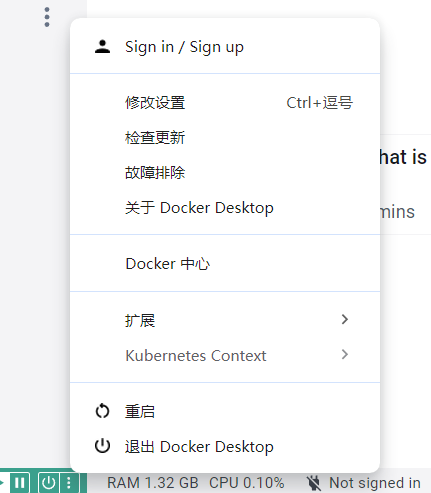The height and width of the screenshot is (493, 431).
Task: Open the Kubernetes Context menu entry
Action: 225,355
